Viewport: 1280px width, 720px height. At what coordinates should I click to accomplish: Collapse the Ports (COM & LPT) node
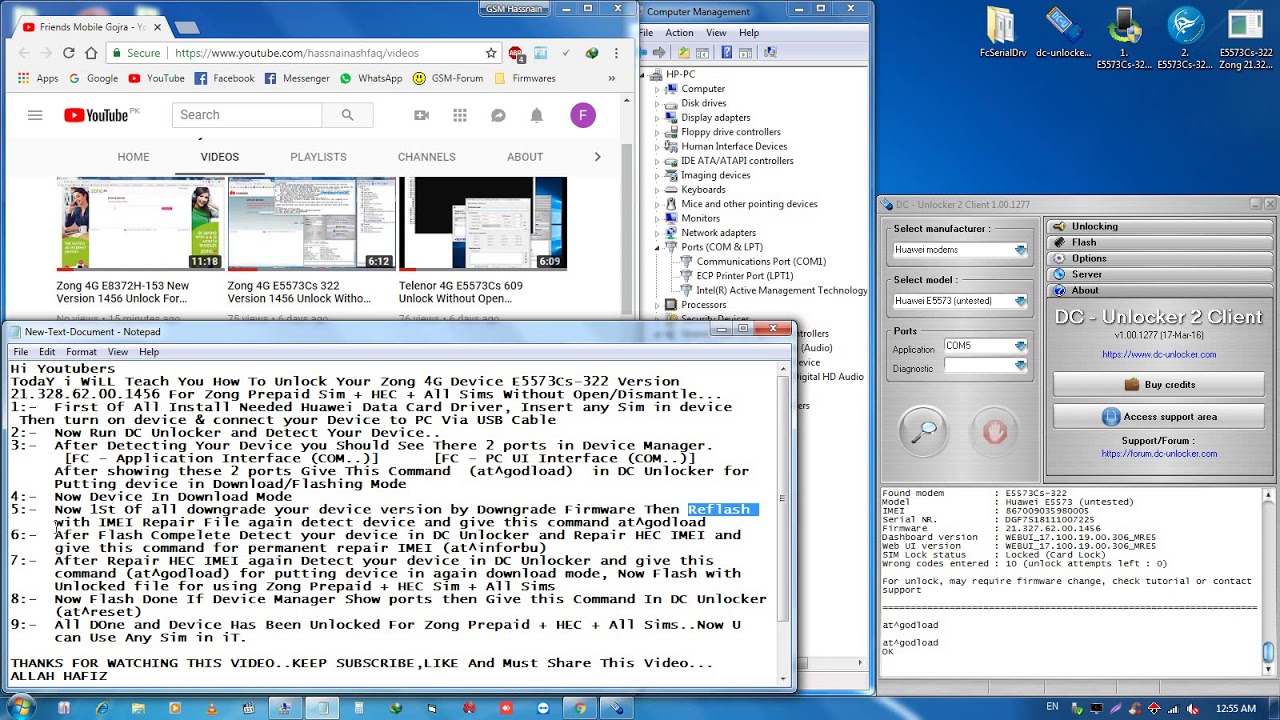(x=657, y=247)
